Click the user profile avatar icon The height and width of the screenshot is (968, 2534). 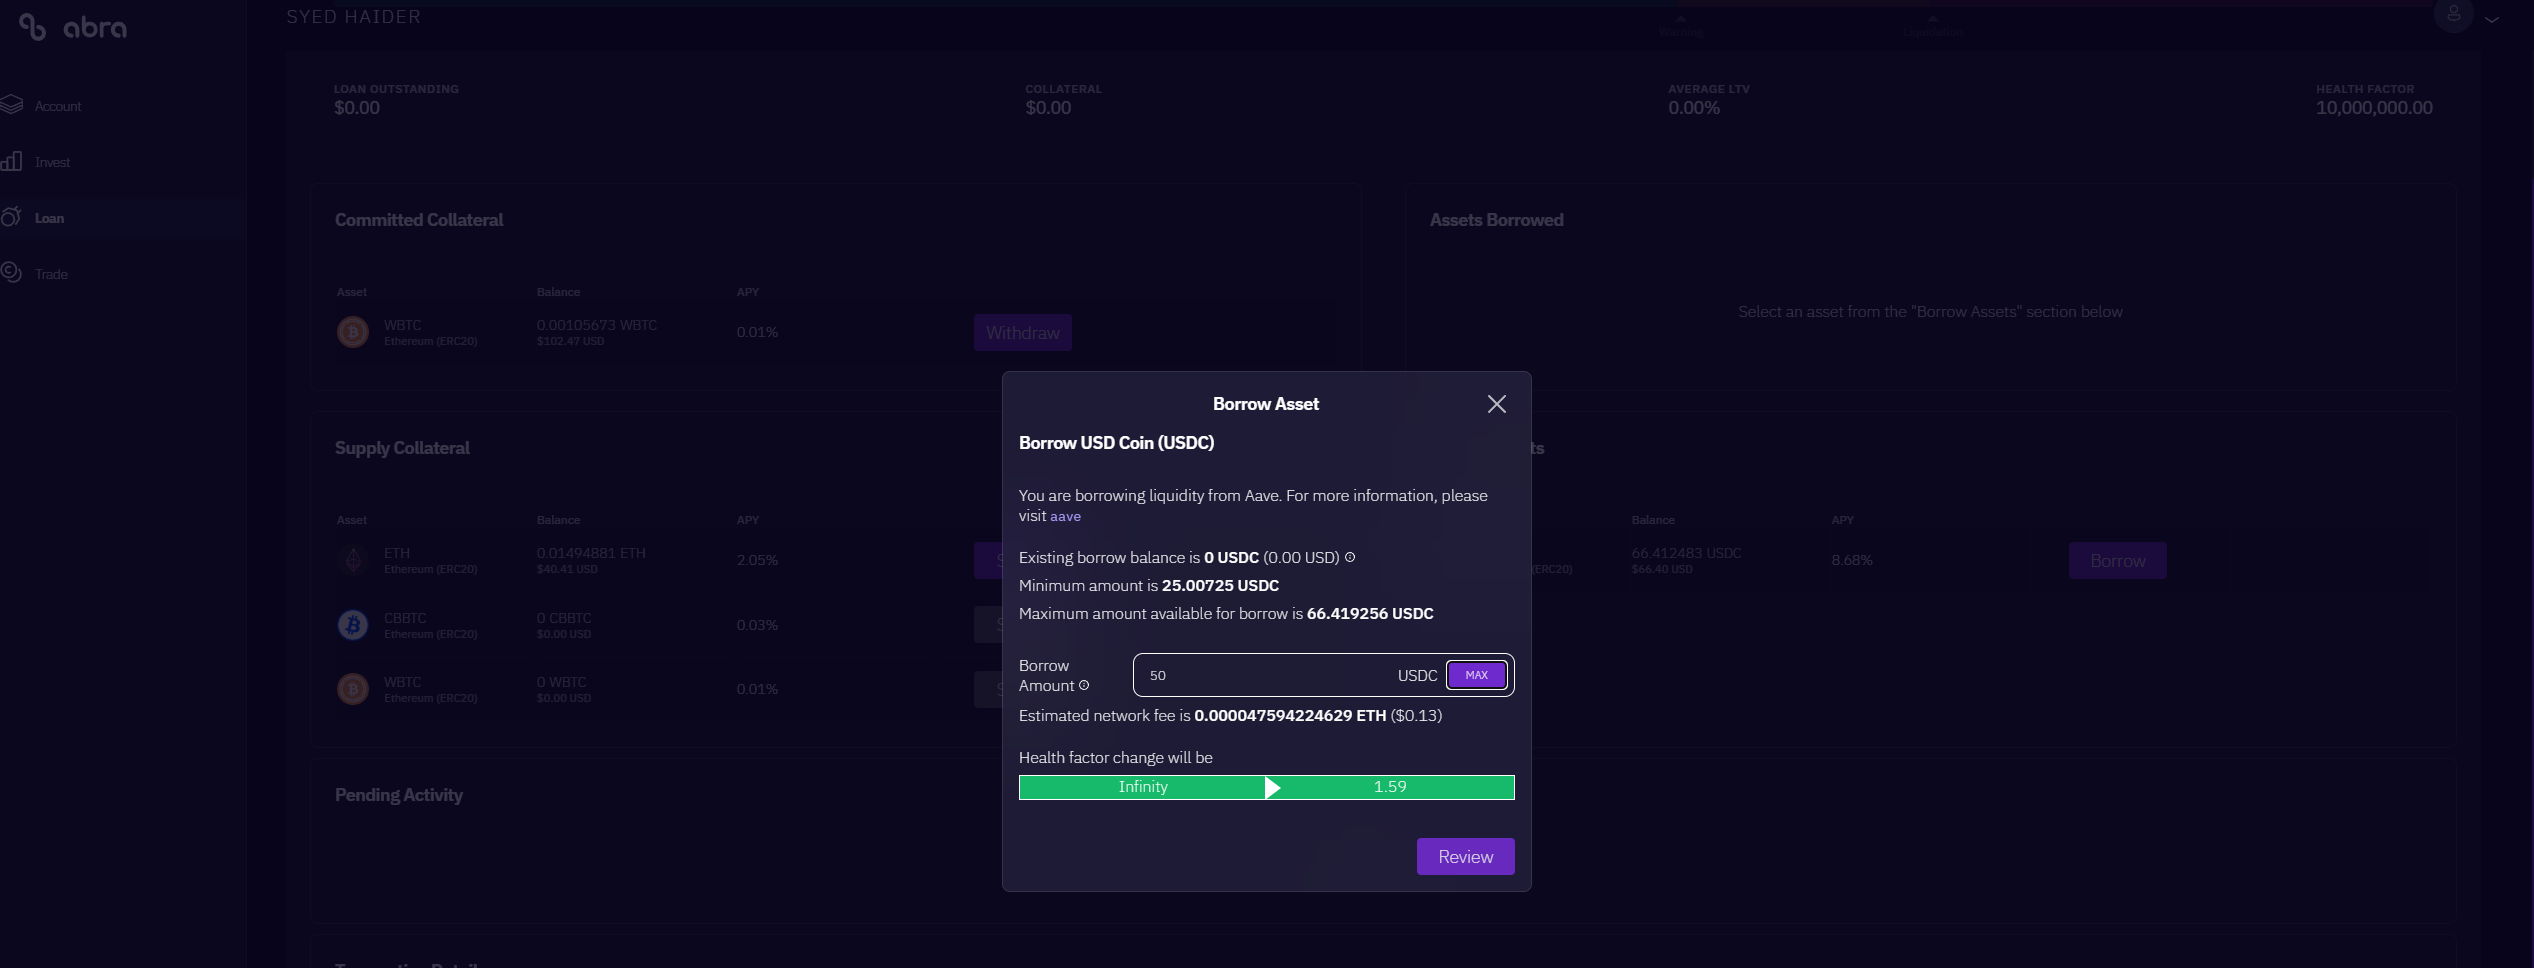coord(2453,14)
